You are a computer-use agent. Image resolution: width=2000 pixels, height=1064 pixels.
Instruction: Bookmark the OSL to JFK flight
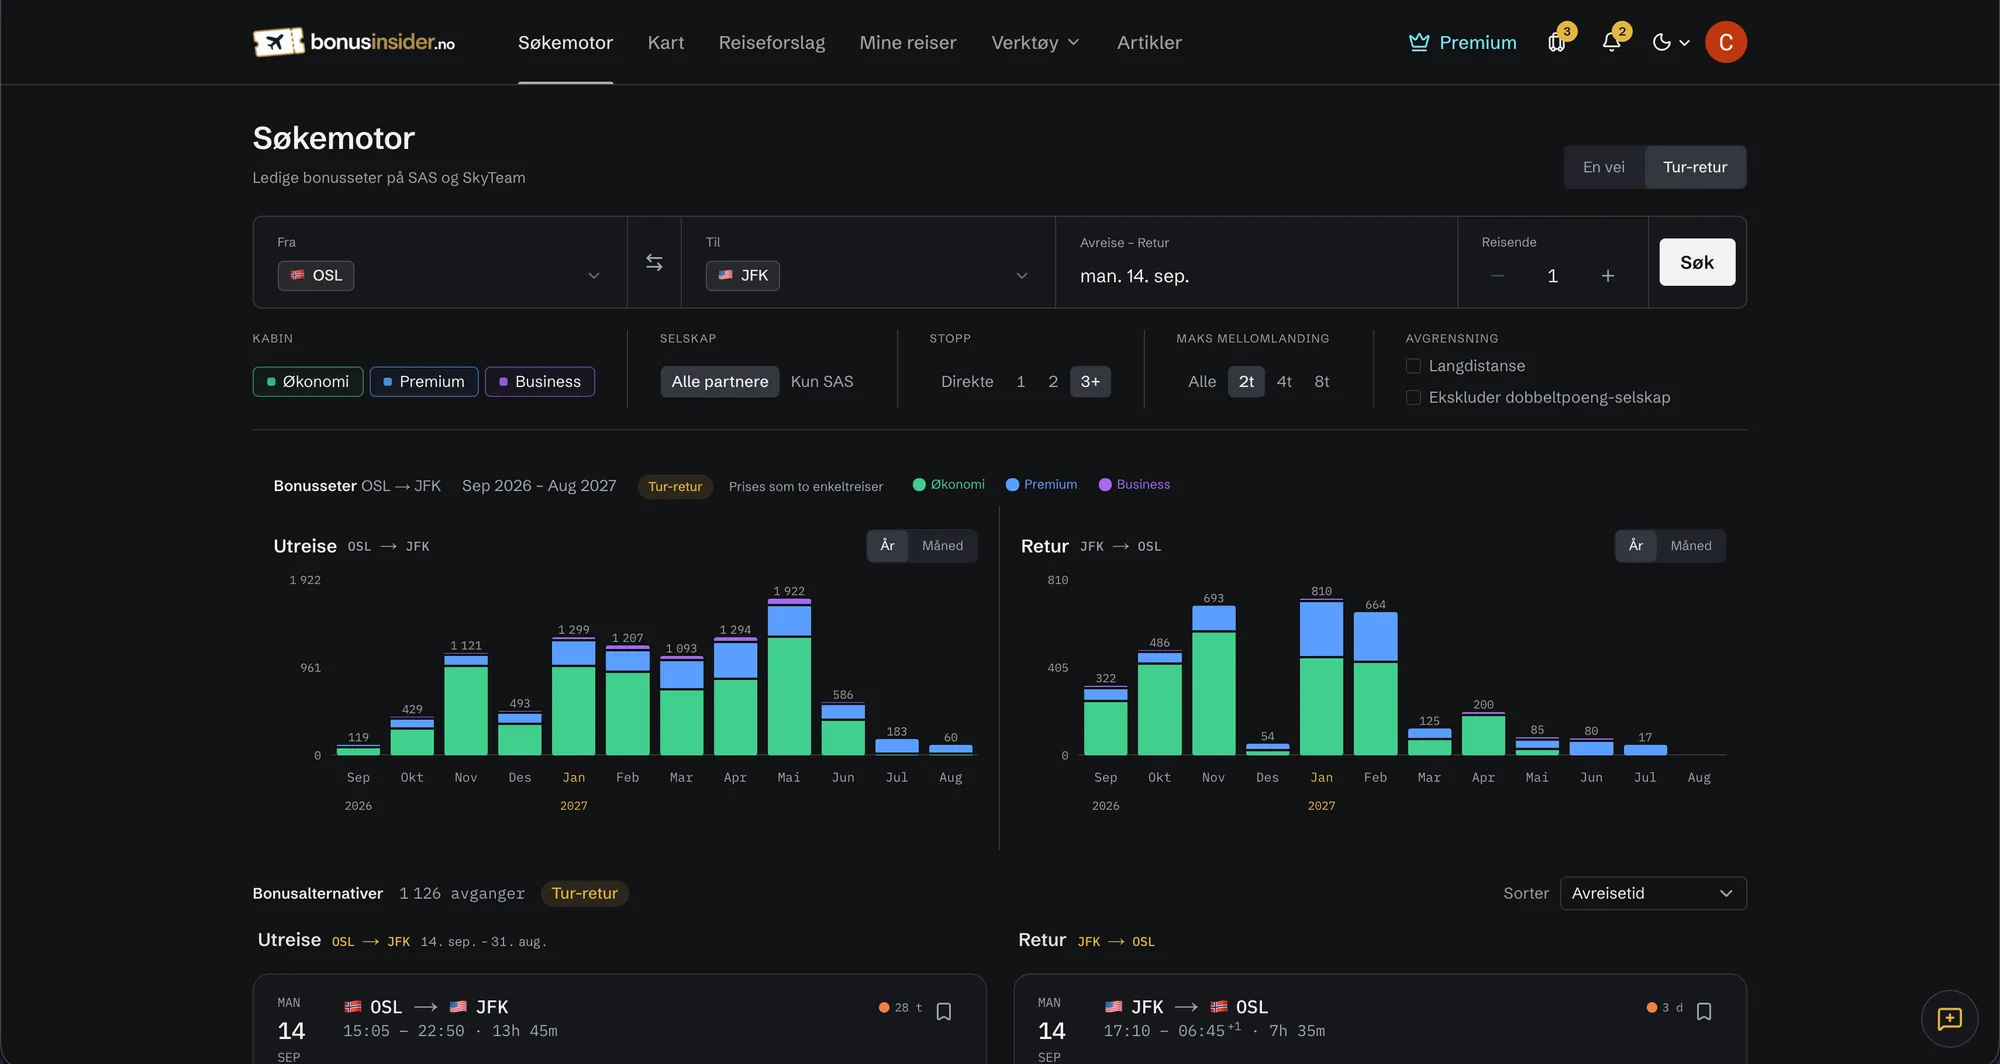pyautogui.click(x=943, y=1011)
